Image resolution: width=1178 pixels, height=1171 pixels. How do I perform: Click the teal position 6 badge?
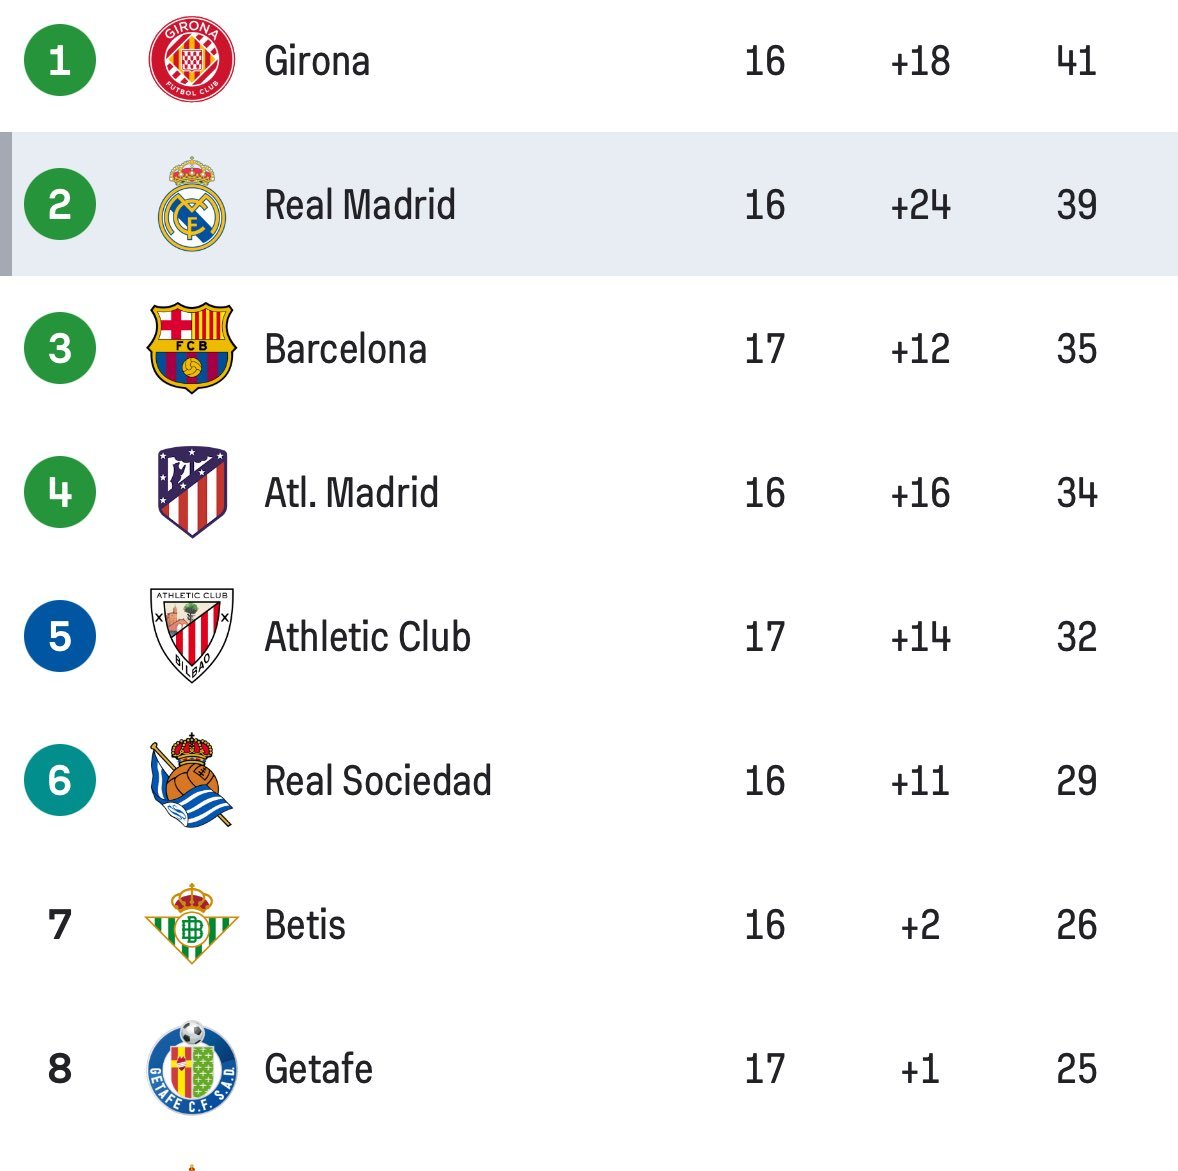[60, 780]
